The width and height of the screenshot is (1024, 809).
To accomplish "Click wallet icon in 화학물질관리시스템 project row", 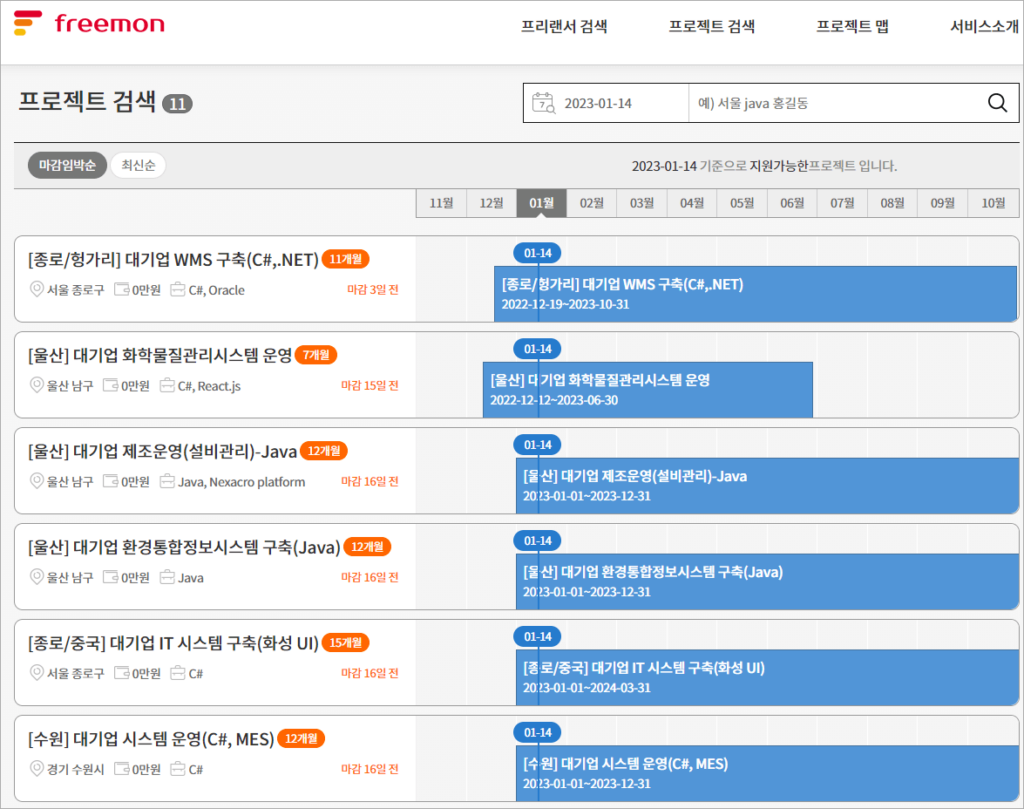I will [110, 386].
